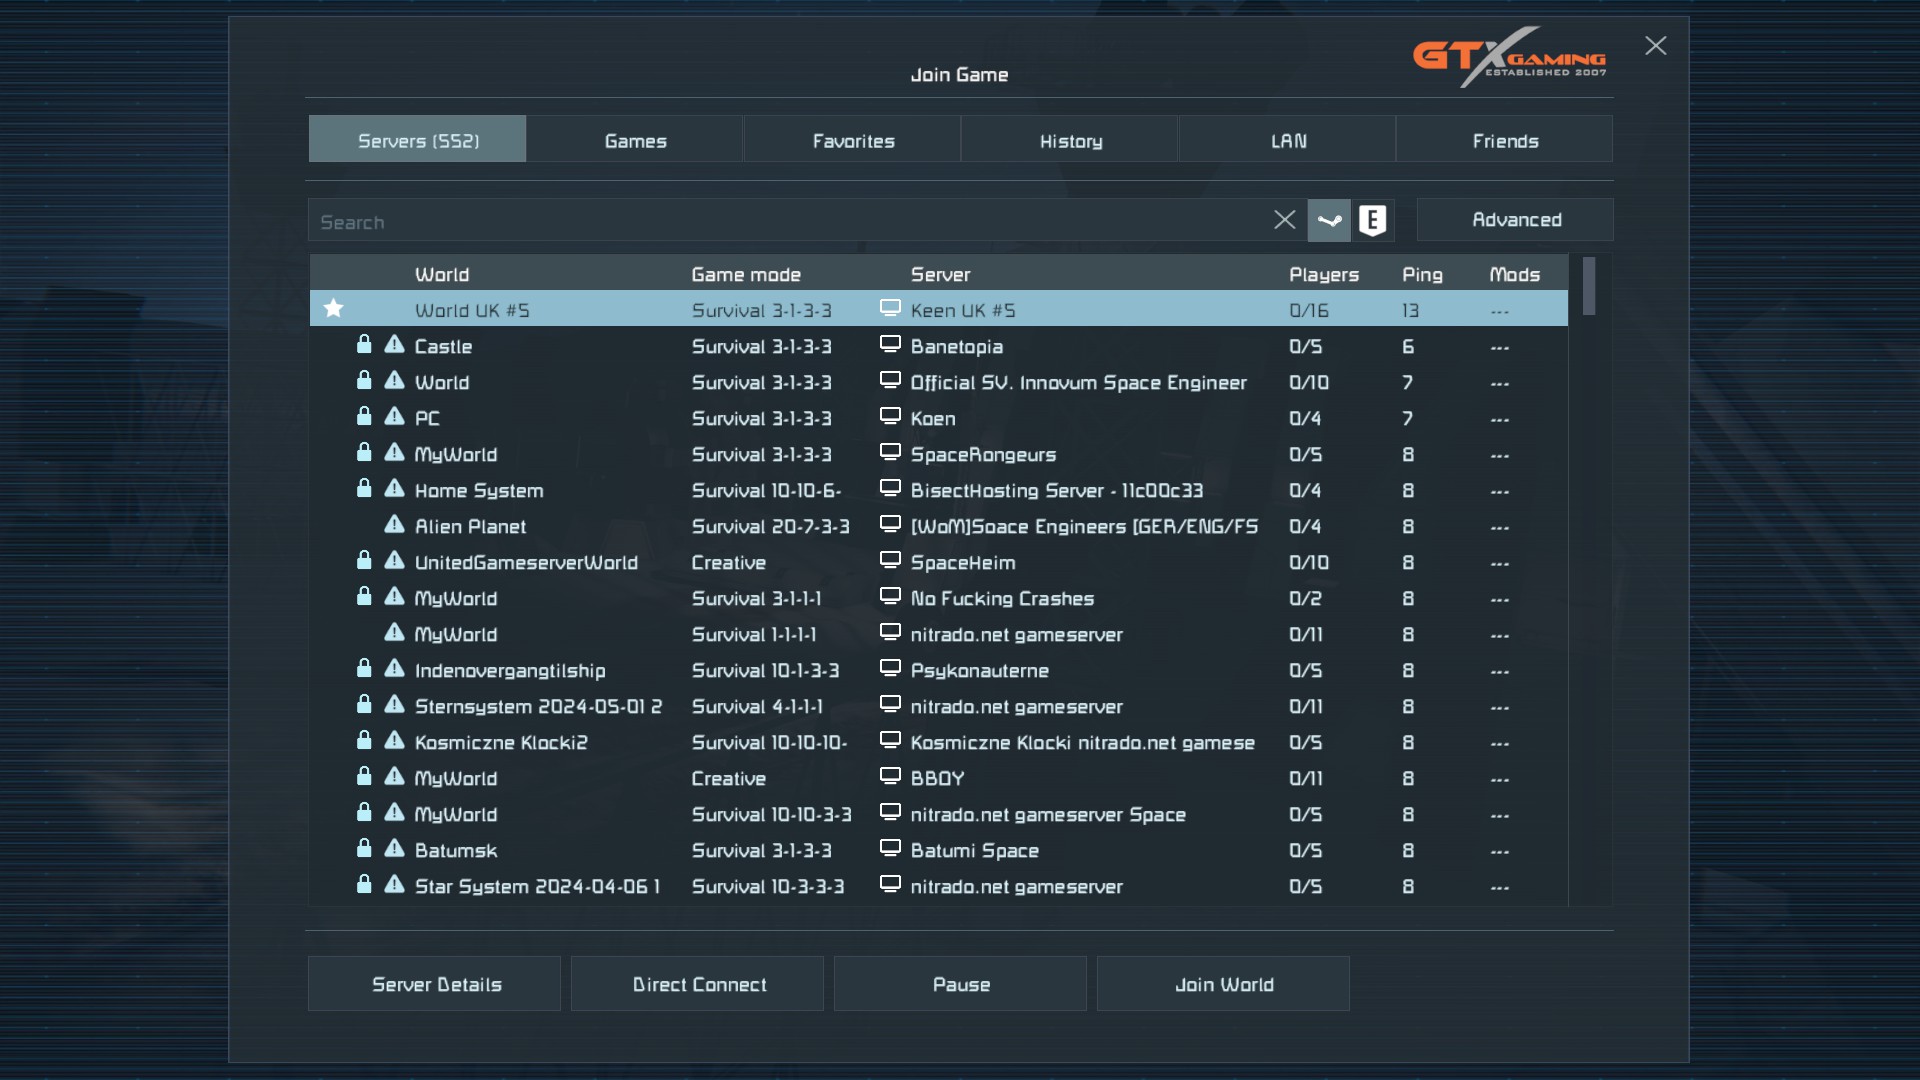Open the History tab
This screenshot has width=1920, height=1080.
tap(1070, 140)
